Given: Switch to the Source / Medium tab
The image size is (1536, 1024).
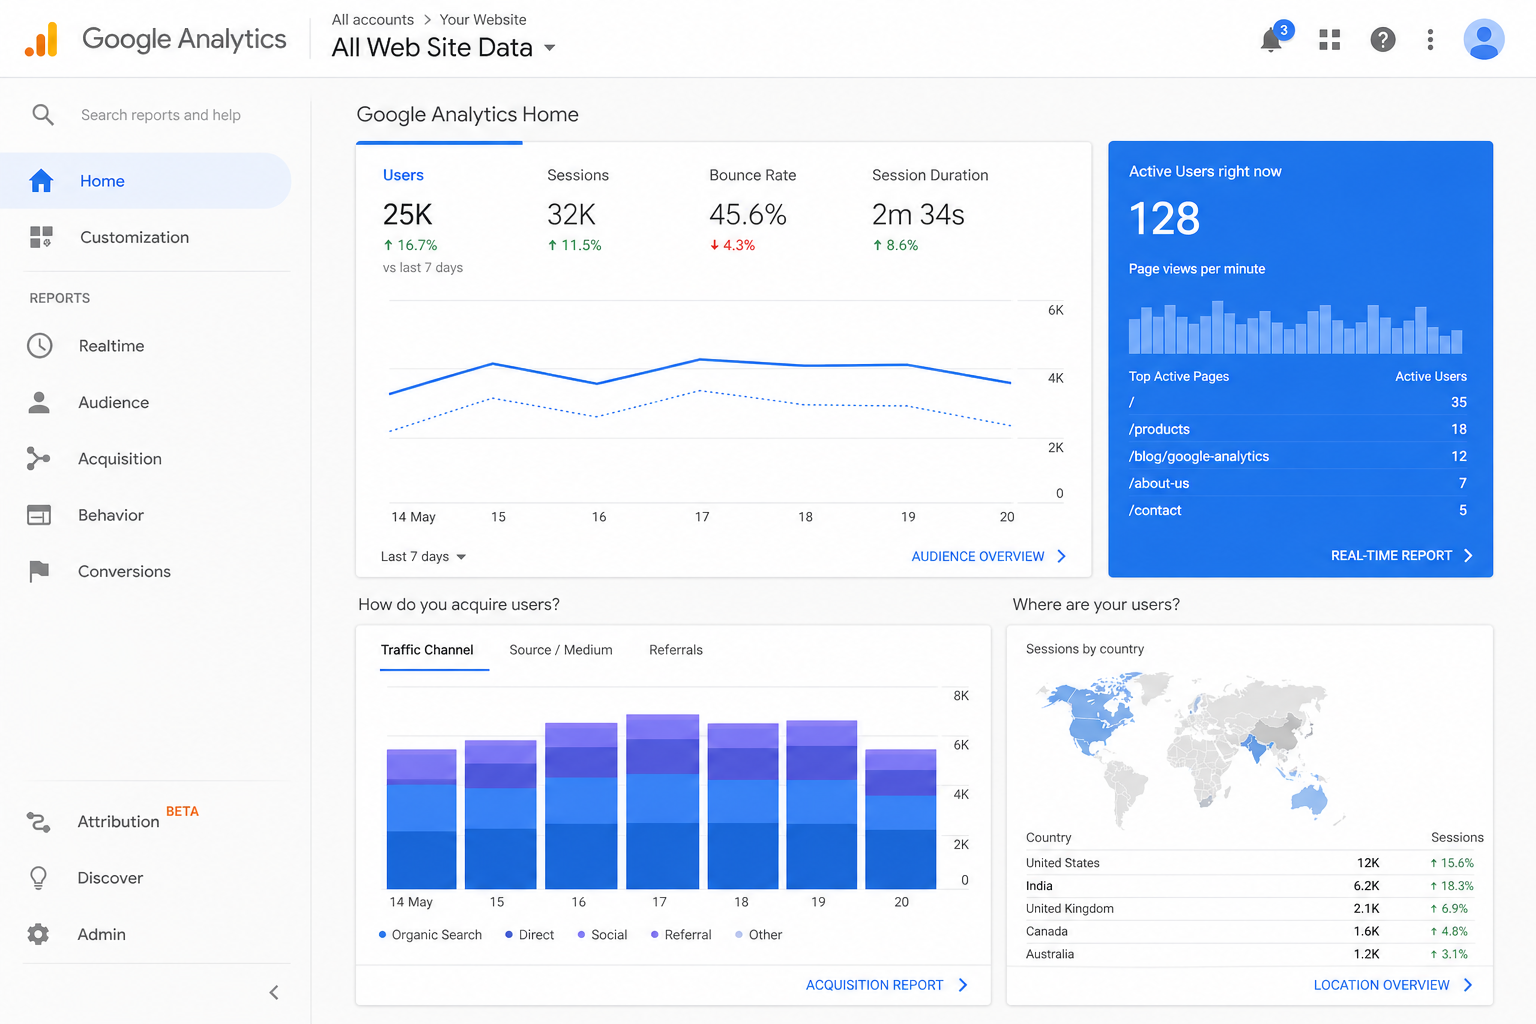Looking at the screenshot, I should 561,650.
